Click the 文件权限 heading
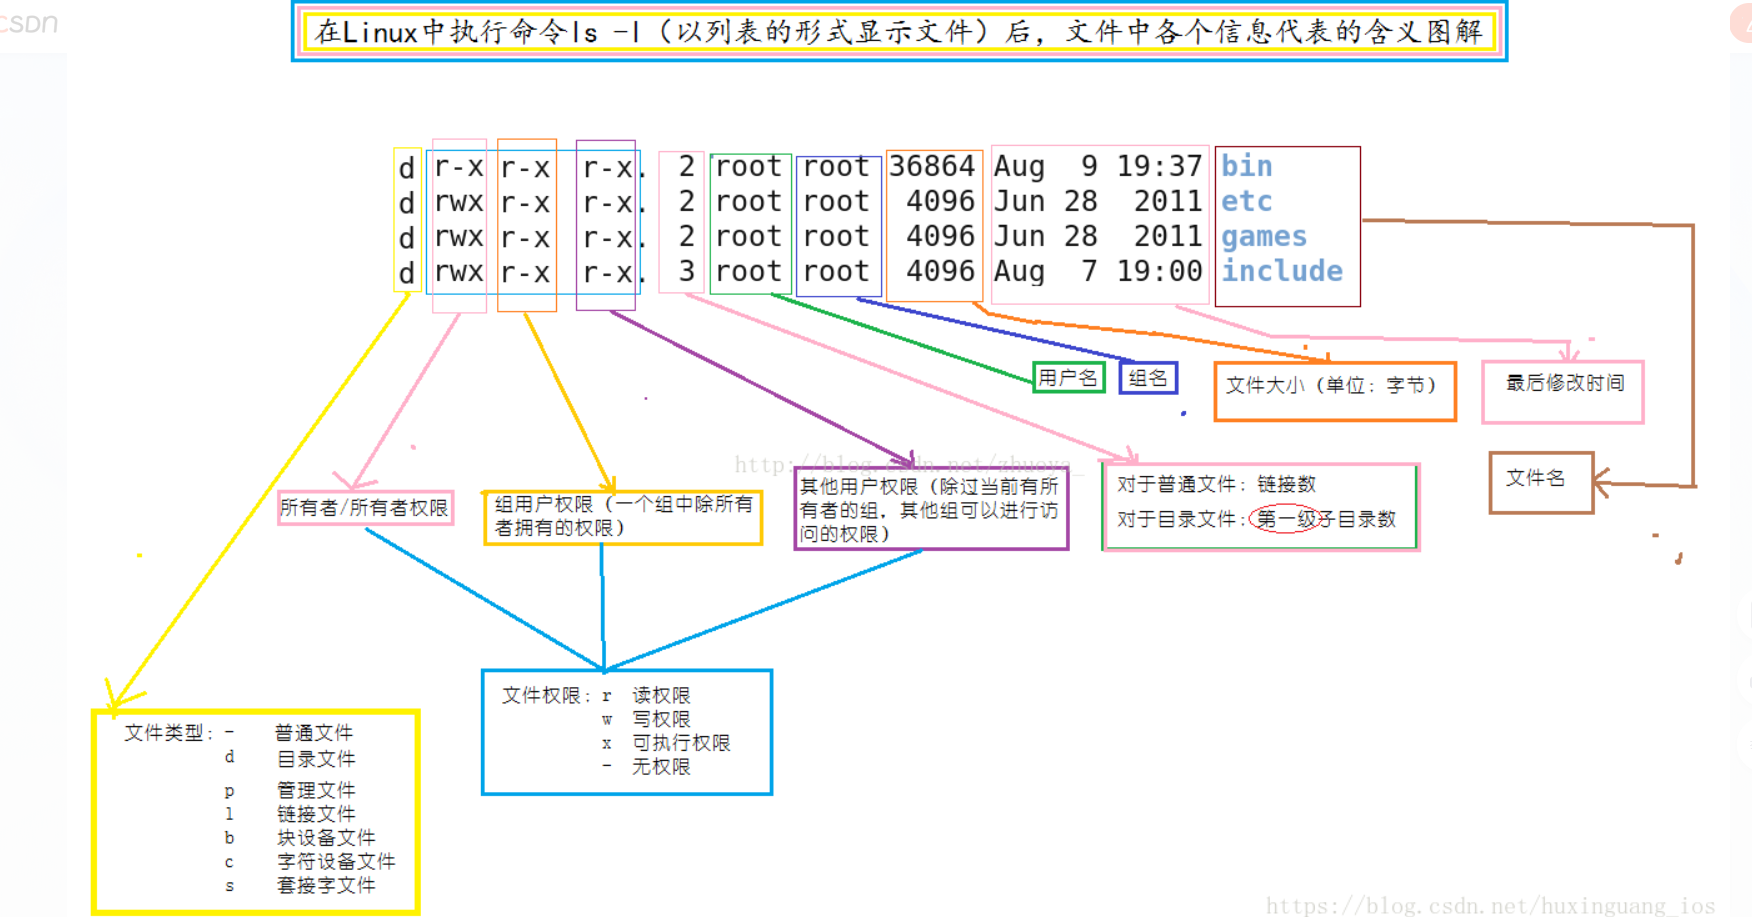This screenshot has height=917, width=1752. (546, 695)
